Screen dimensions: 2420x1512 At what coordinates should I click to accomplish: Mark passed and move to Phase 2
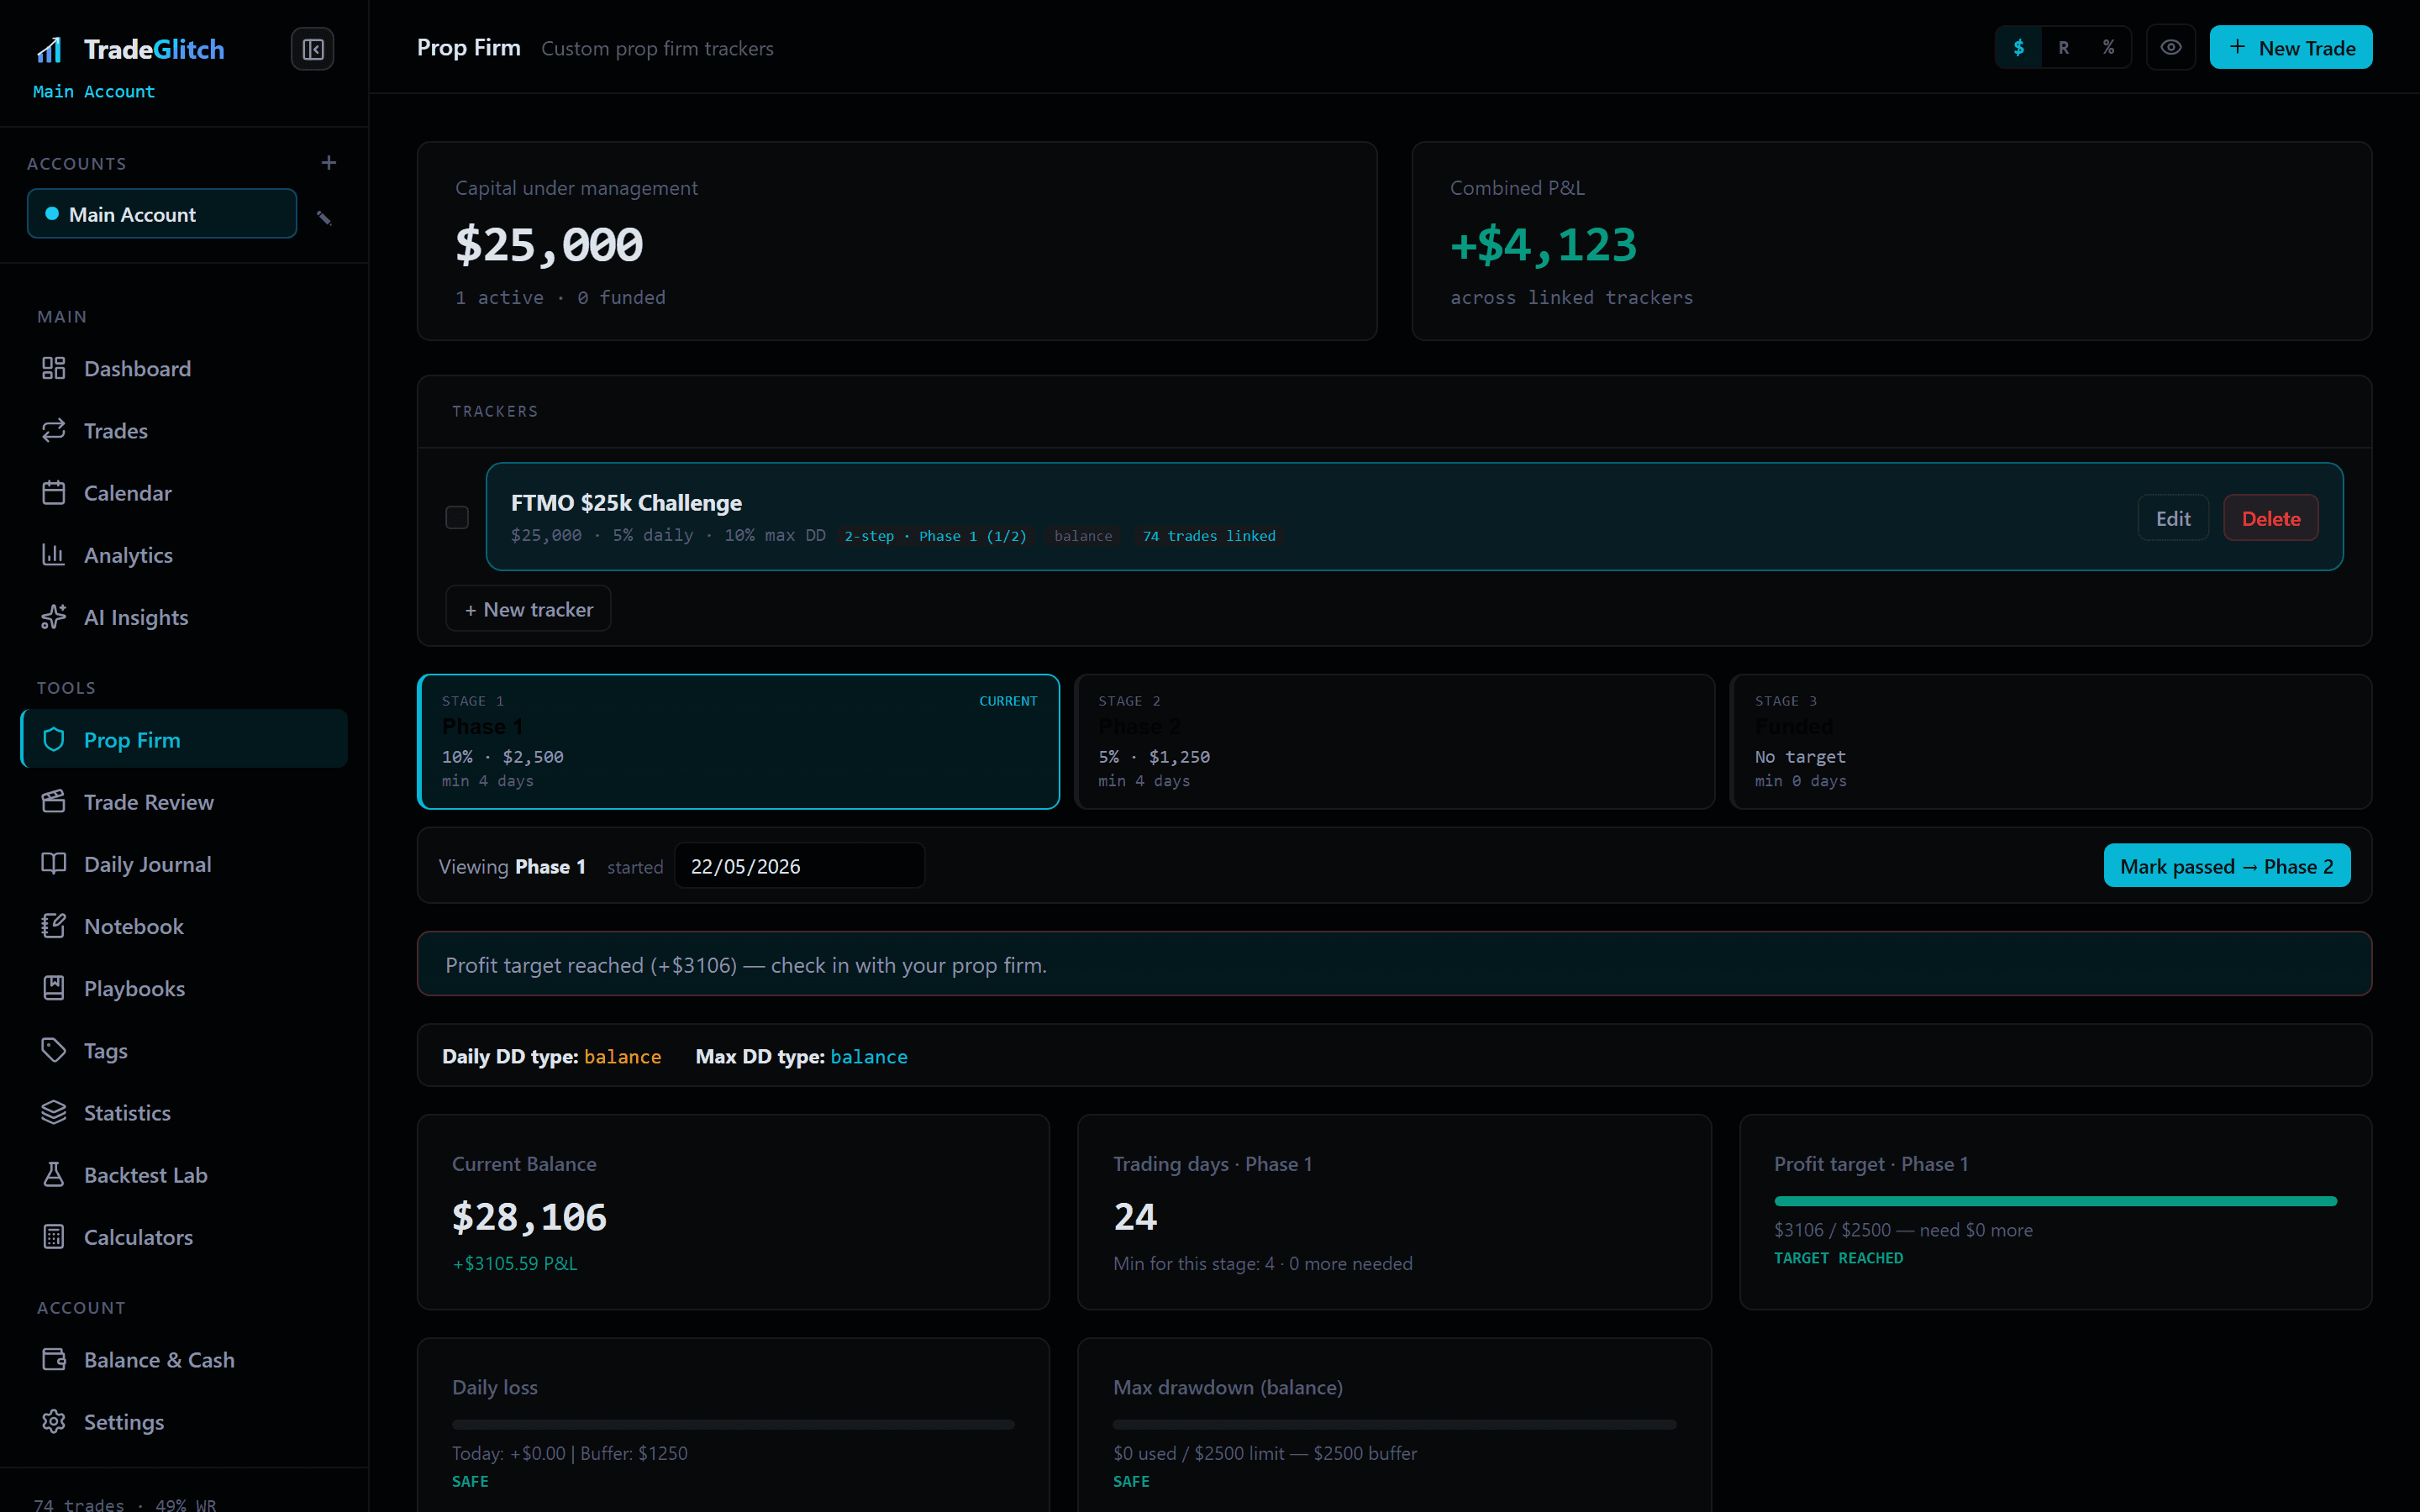2226,866
